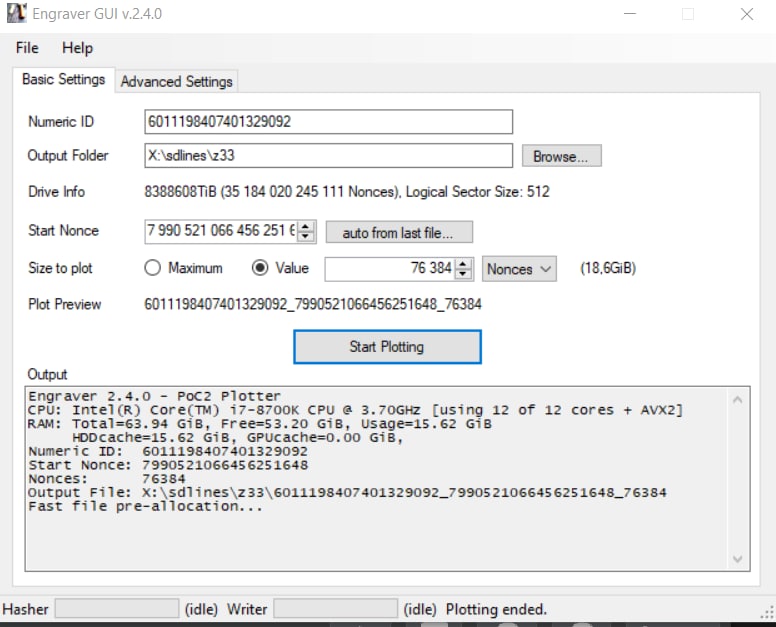This screenshot has width=776, height=627.
Task: Increase the size value with its up arrow
Action: (x=463, y=264)
